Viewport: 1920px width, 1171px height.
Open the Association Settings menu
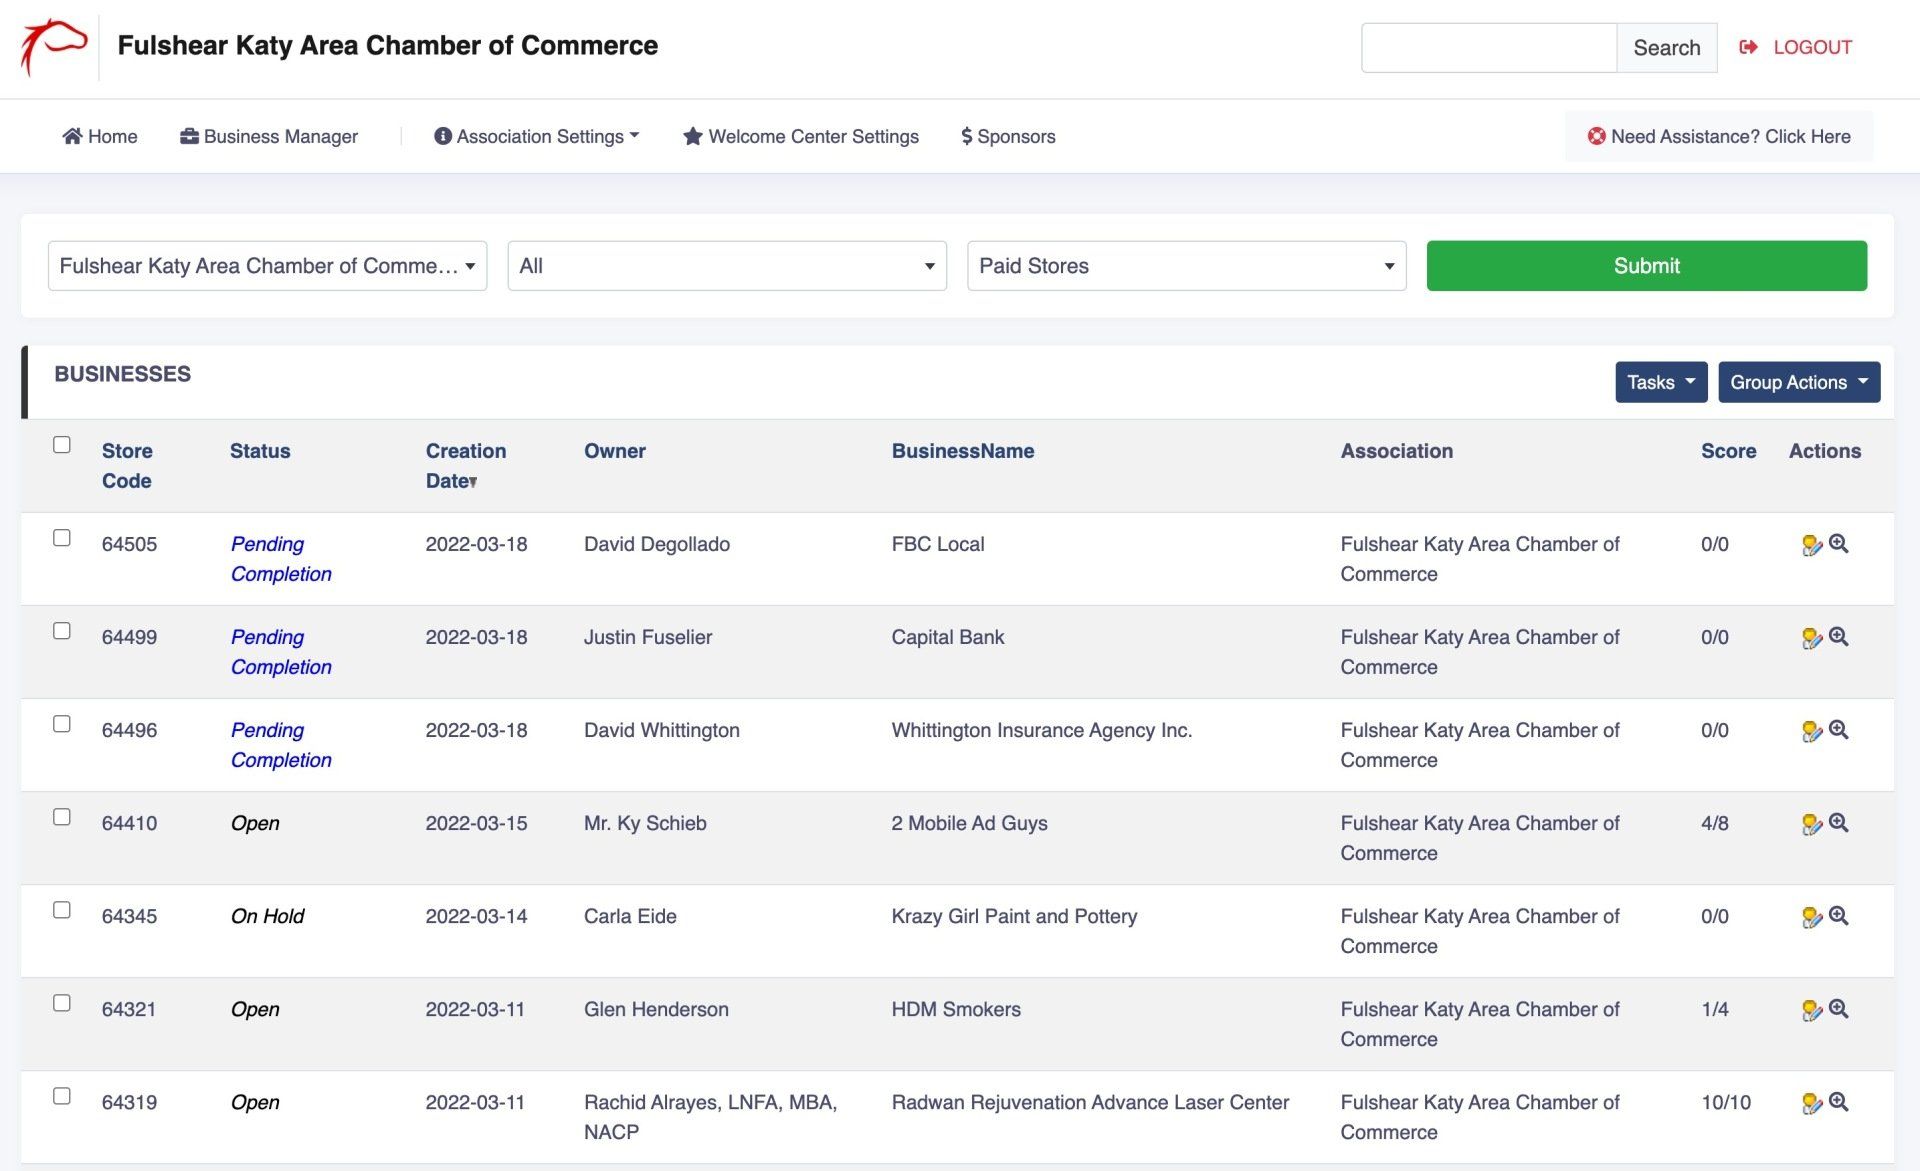[537, 136]
